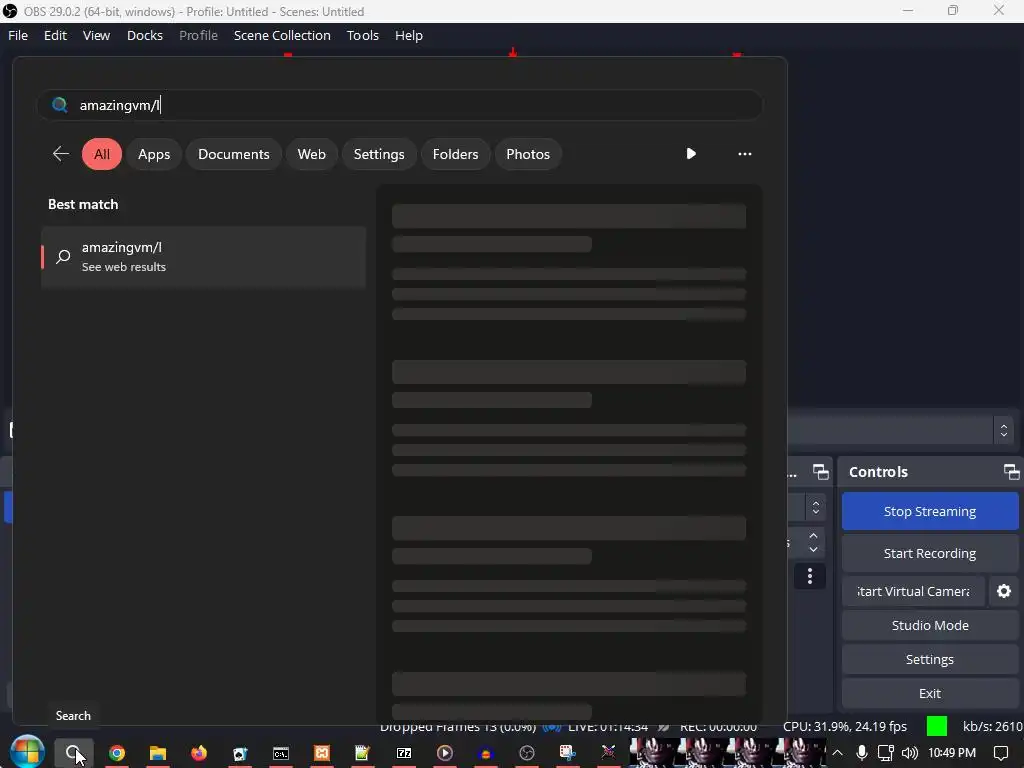Select the Apps search filter
The image size is (1024, 768).
click(x=154, y=154)
